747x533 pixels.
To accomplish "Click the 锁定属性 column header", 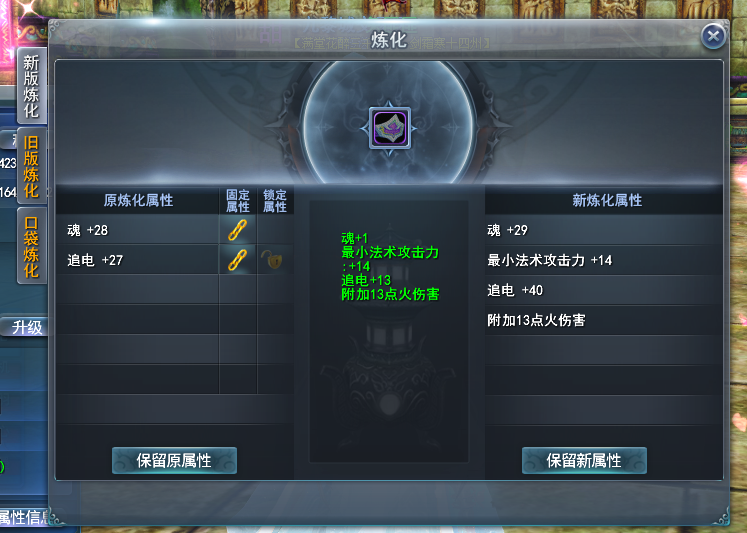I will point(275,201).
